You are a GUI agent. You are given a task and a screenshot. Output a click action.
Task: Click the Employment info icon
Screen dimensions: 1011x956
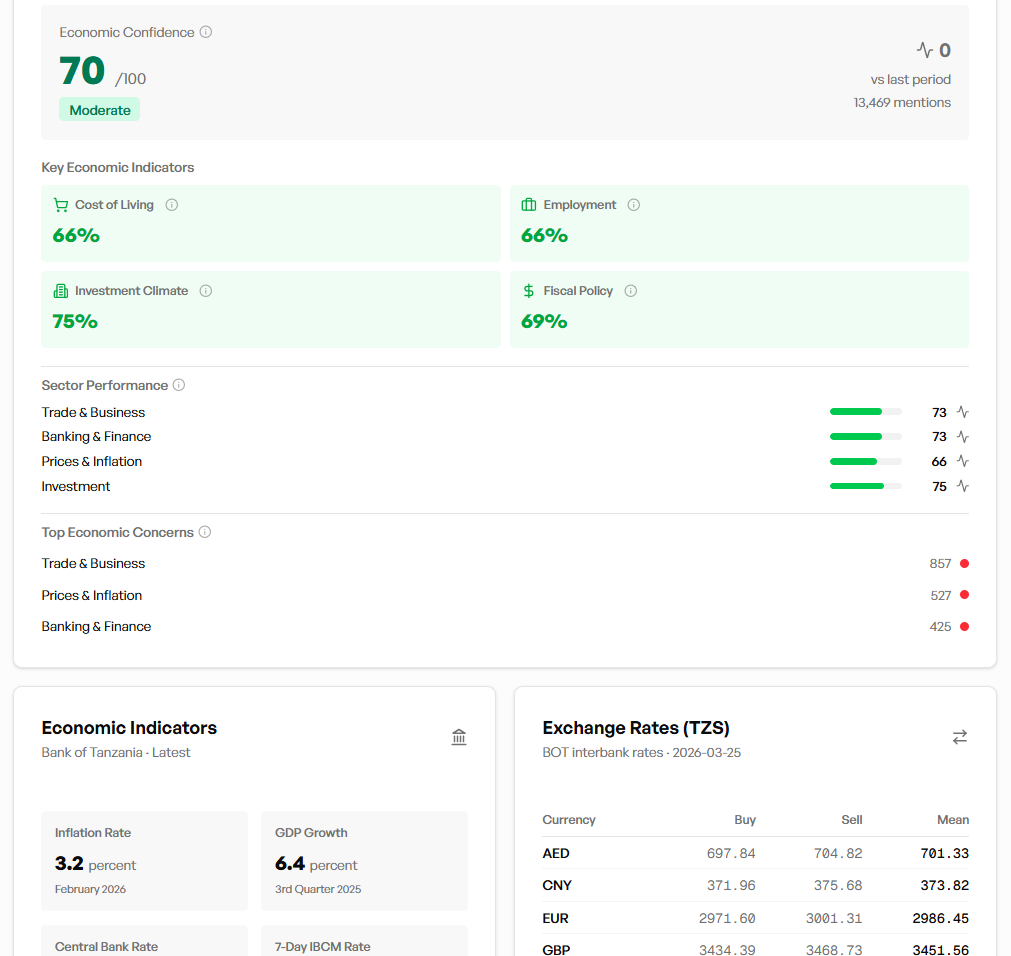pyautogui.click(x=634, y=205)
